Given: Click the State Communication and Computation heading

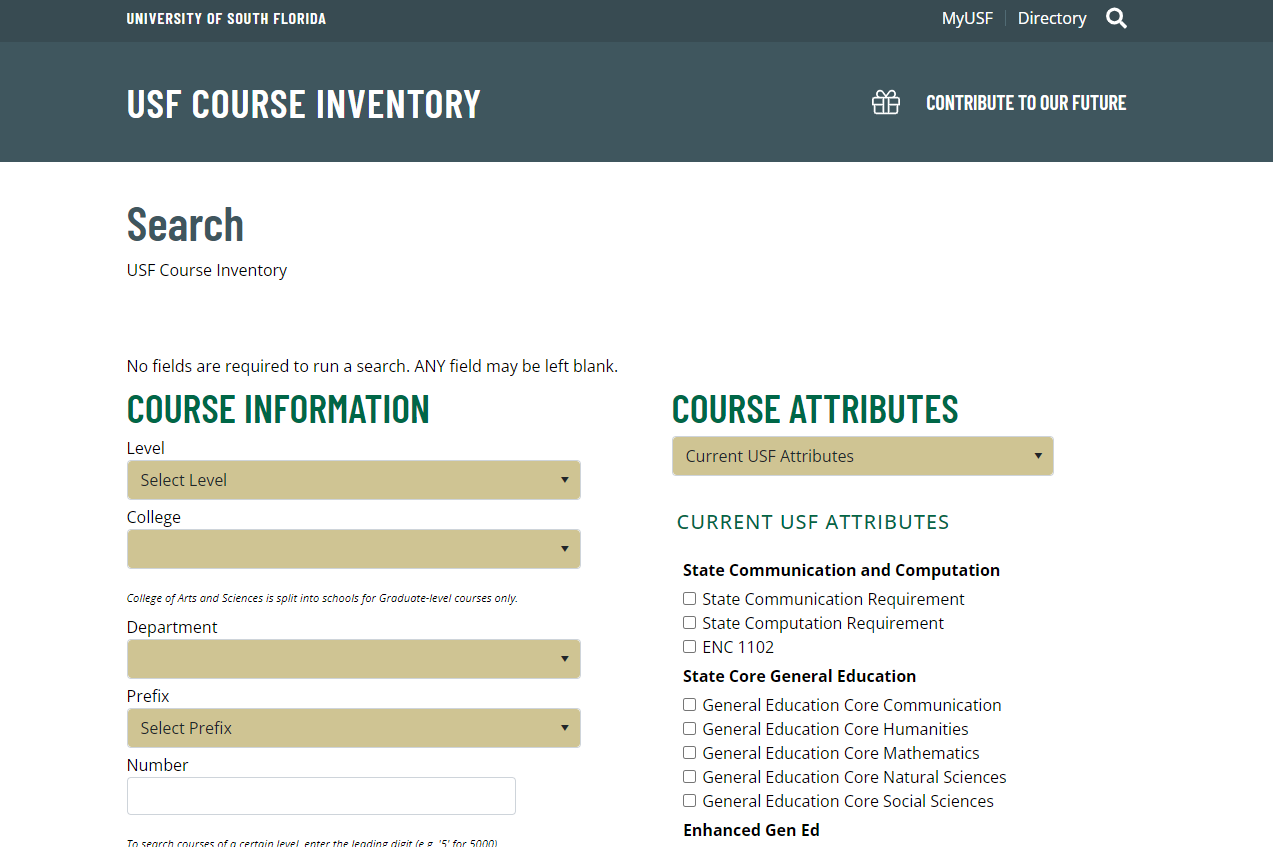Looking at the screenshot, I should [x=841, y=570].
